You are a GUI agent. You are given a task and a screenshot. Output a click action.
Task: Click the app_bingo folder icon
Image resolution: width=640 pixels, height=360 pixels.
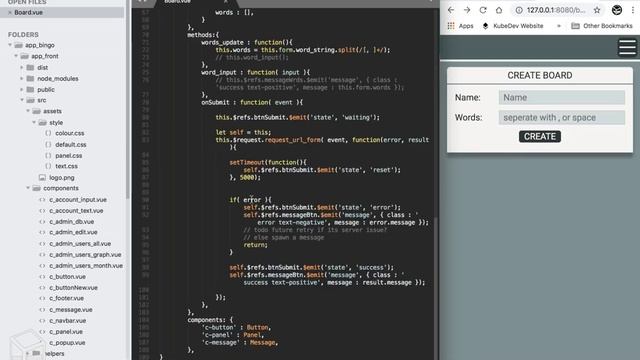18,45
